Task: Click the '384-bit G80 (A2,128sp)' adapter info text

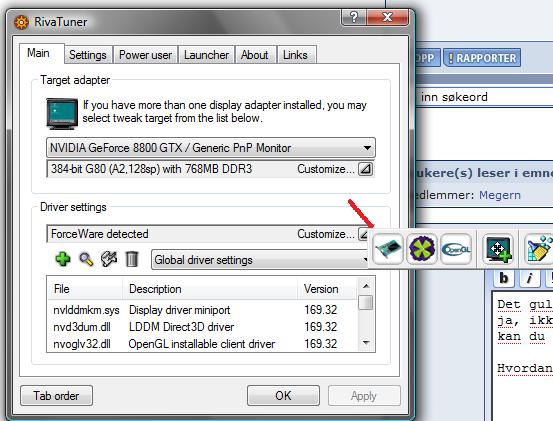Action: pos(151,169)
